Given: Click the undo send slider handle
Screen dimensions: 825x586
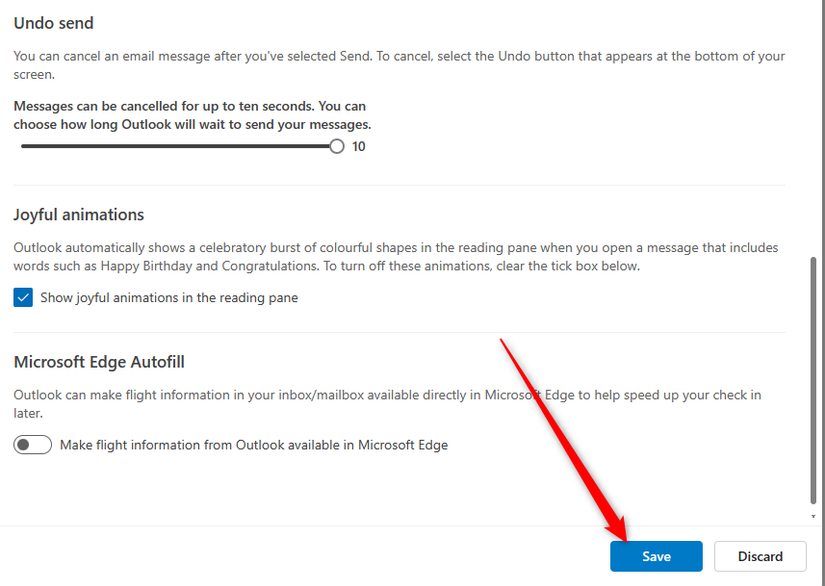Looking at the screenshot, I should pyautogui.click(x=336, y=146).
